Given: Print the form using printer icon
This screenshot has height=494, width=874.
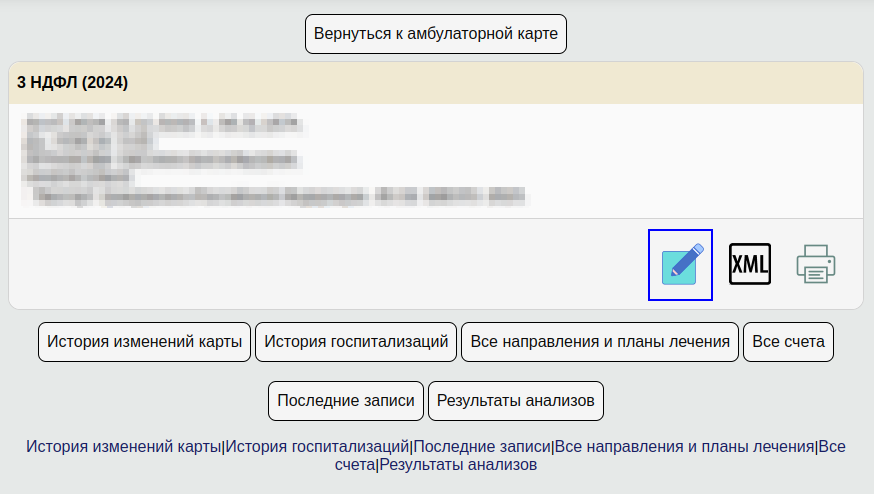Looking at the screenshot, I should click(x=816, y=264).
